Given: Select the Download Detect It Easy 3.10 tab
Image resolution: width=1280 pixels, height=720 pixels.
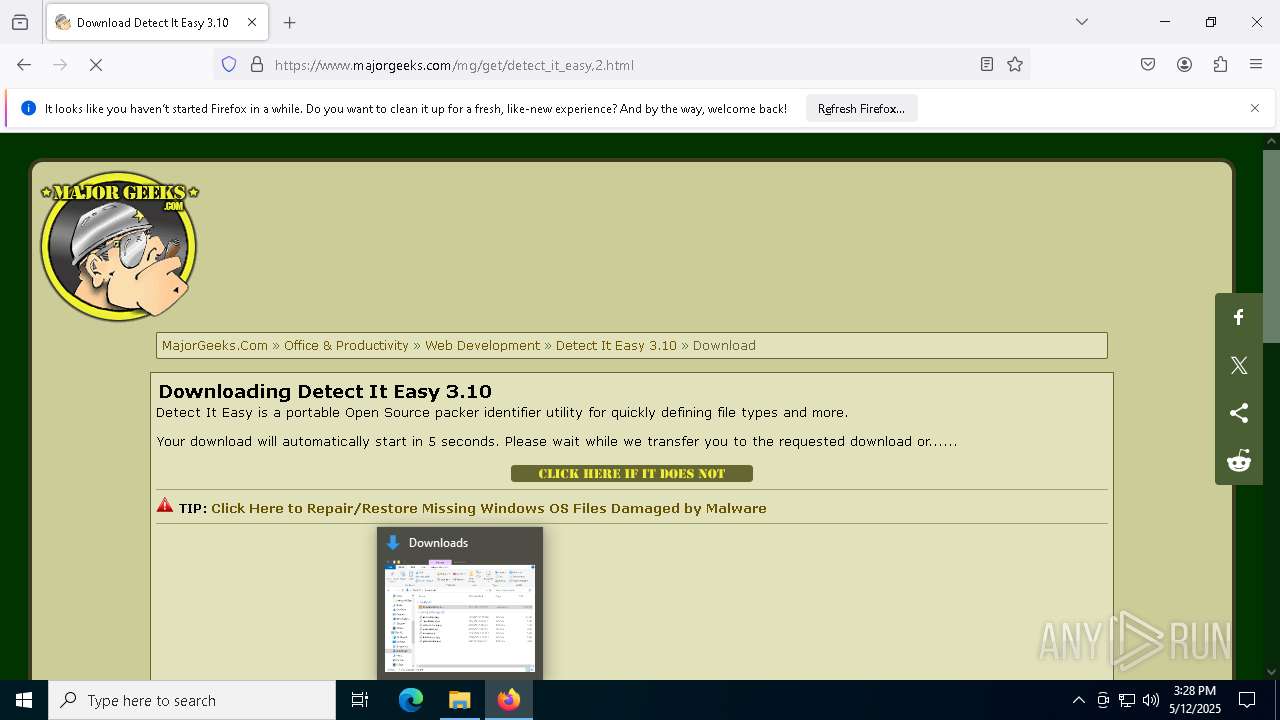Looking at the screenshot, I should [x=157, y=22].
